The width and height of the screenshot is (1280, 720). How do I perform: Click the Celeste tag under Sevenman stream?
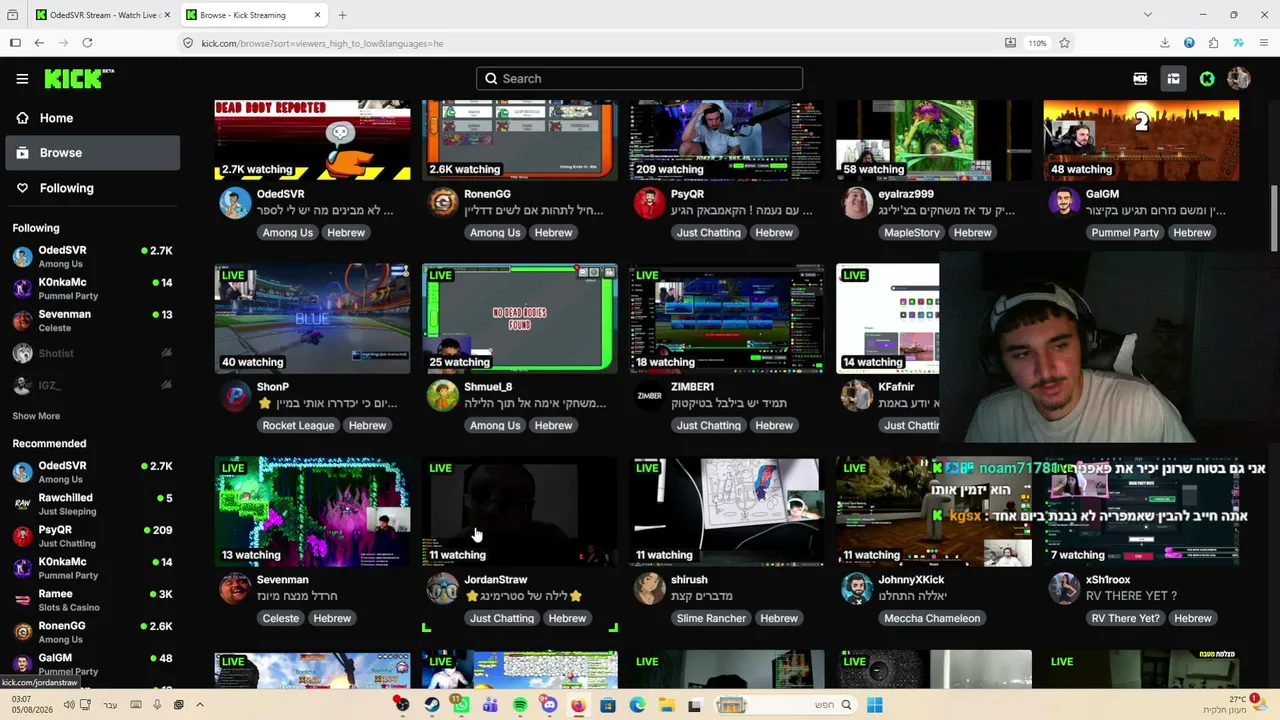pyautogui.click(x=281, y=619)
